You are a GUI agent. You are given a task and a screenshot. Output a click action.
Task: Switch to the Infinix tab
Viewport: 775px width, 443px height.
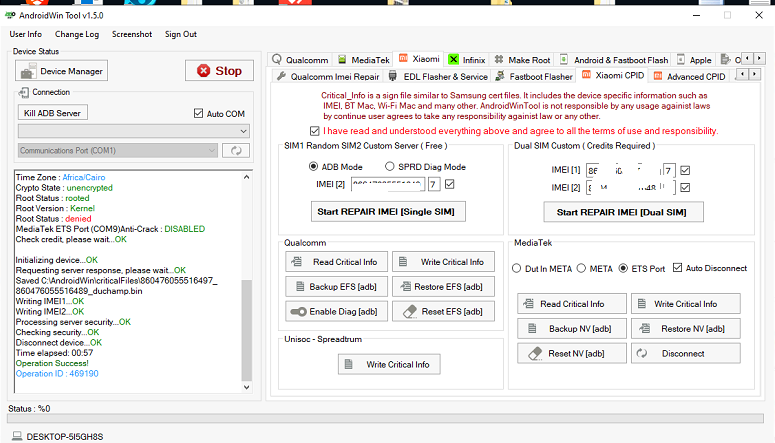[467, 60]
